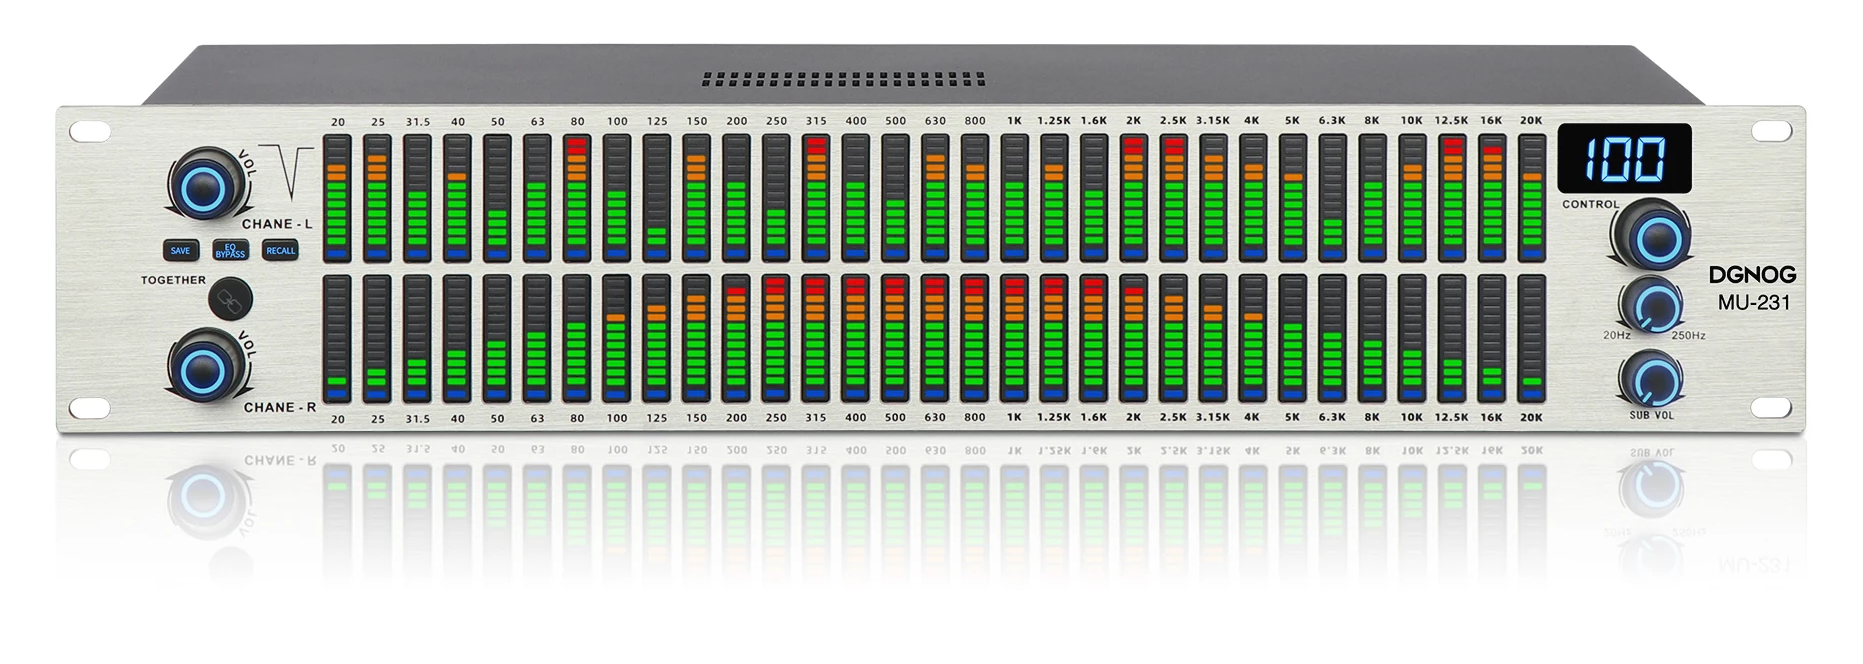The height and width of the screenshot is (664, 1863).
Task: Click the CHANE-R 100 Hz band meter
Action: [616, 339]
